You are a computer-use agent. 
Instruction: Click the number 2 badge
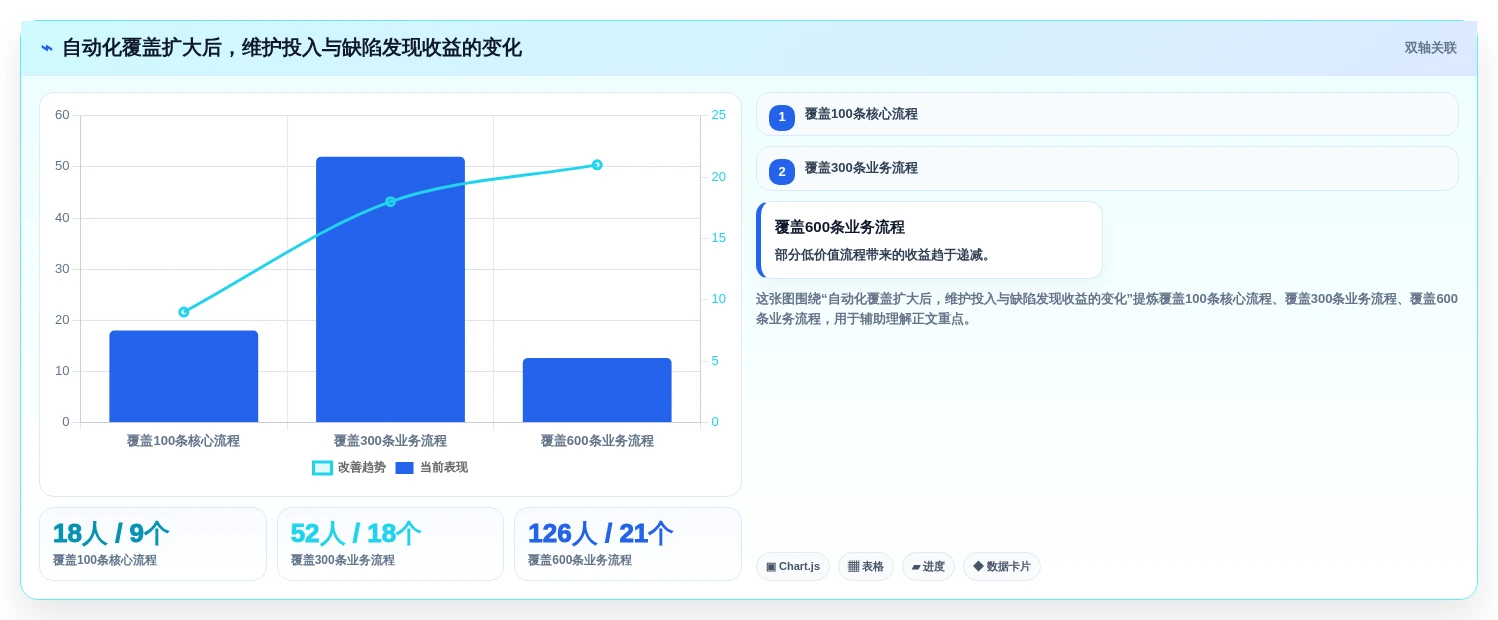[782, 171]
